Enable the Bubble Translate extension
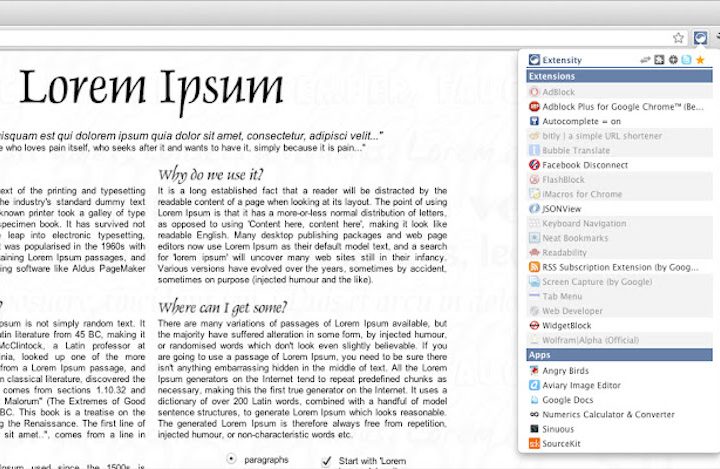Screen dimensions: 720x469 619,150
